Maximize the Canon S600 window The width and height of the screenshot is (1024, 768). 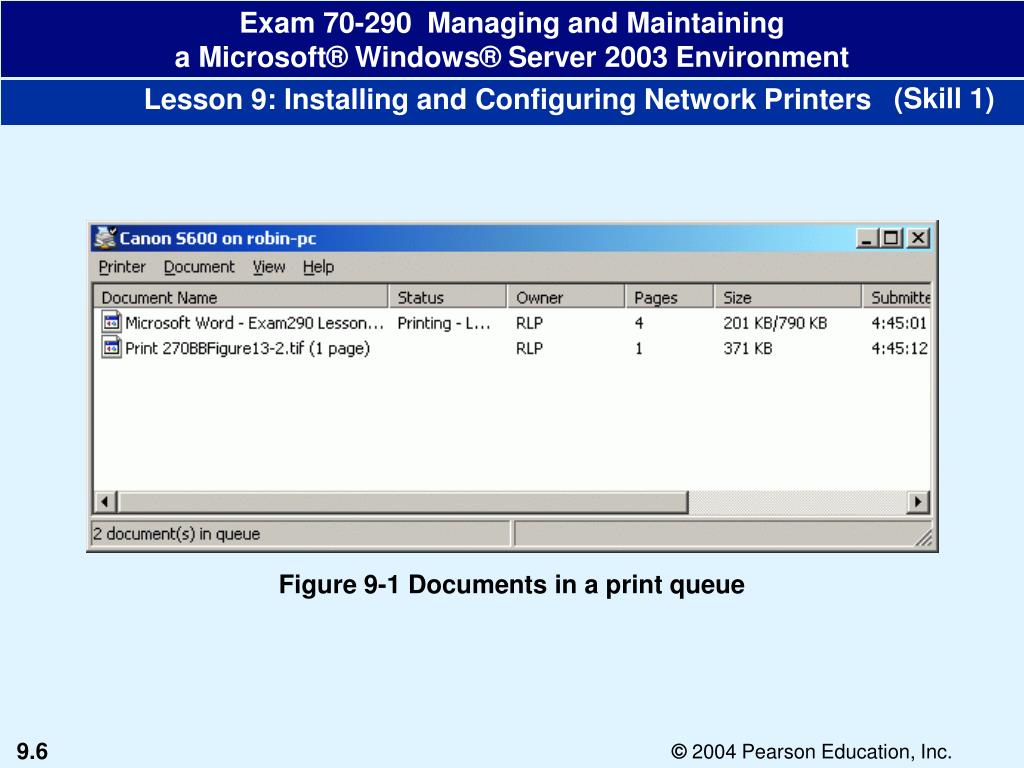[x=891, y=238]
